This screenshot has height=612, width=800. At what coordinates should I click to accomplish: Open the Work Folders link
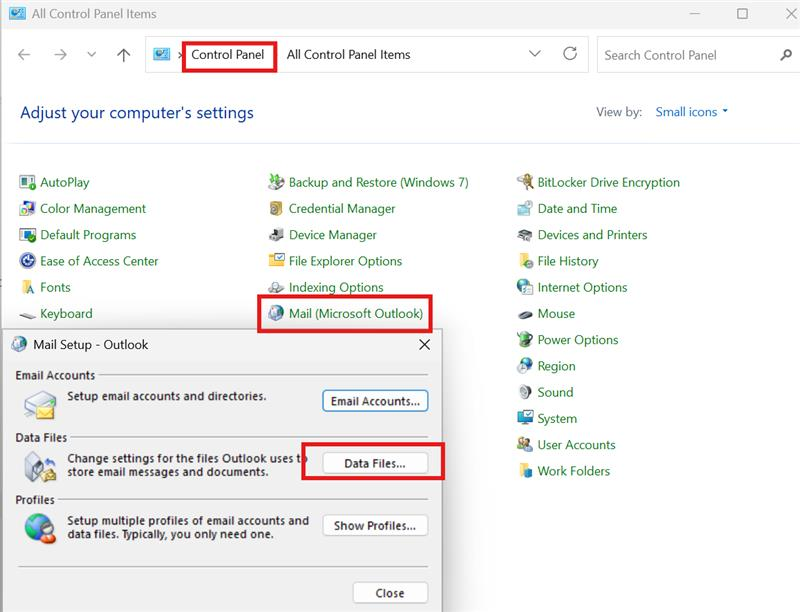(573, 471)
